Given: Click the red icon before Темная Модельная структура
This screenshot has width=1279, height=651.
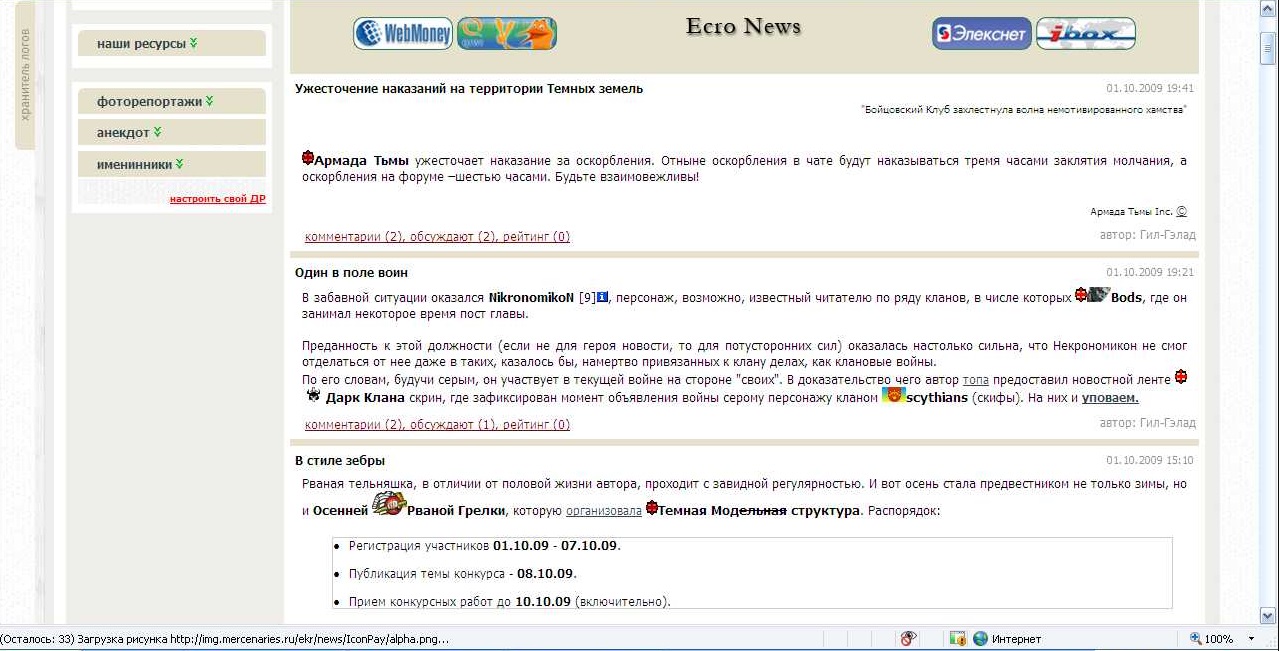Looking at the screenshot, I should (x=652, y=508).
